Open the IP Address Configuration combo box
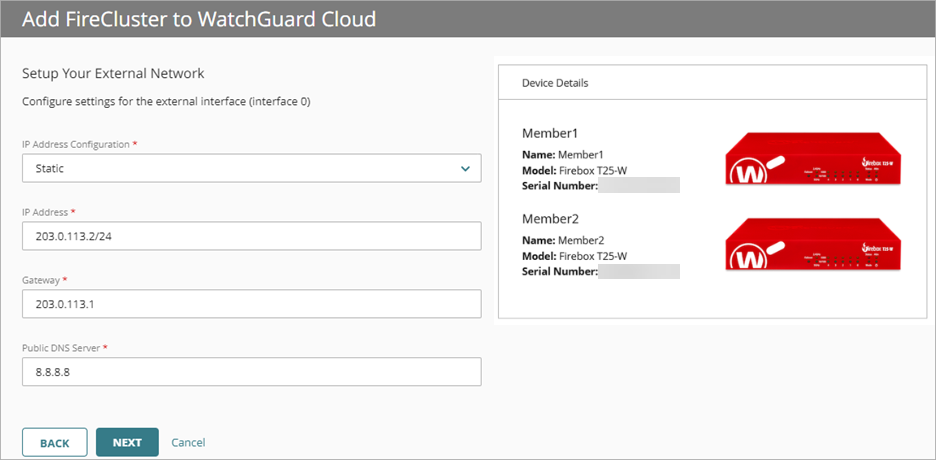This screenshot has height=460, width=936. pos(250,169)
